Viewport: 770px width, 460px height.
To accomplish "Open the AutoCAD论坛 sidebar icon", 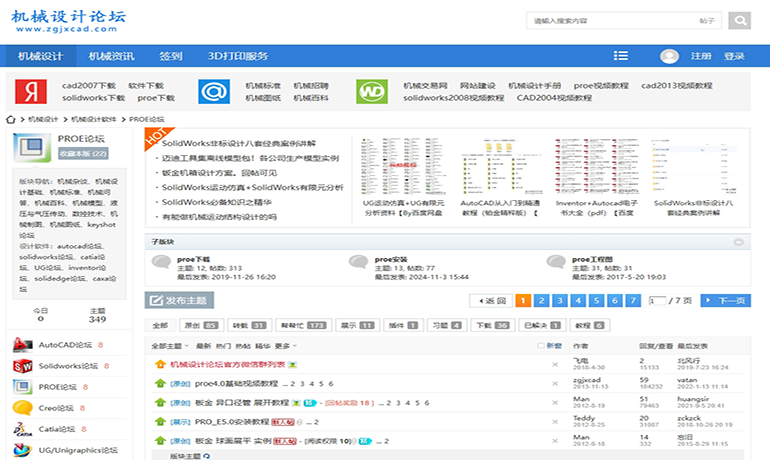I will click(x=22, y=345).
